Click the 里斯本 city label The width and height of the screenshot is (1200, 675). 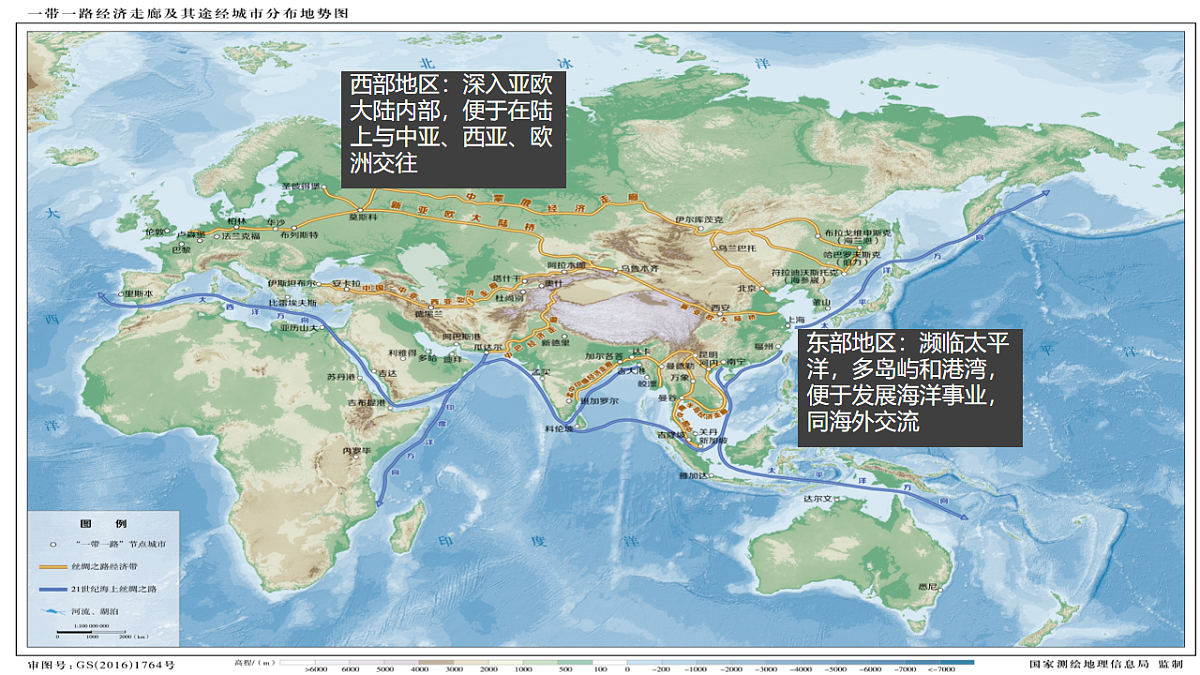pos(137,294)
